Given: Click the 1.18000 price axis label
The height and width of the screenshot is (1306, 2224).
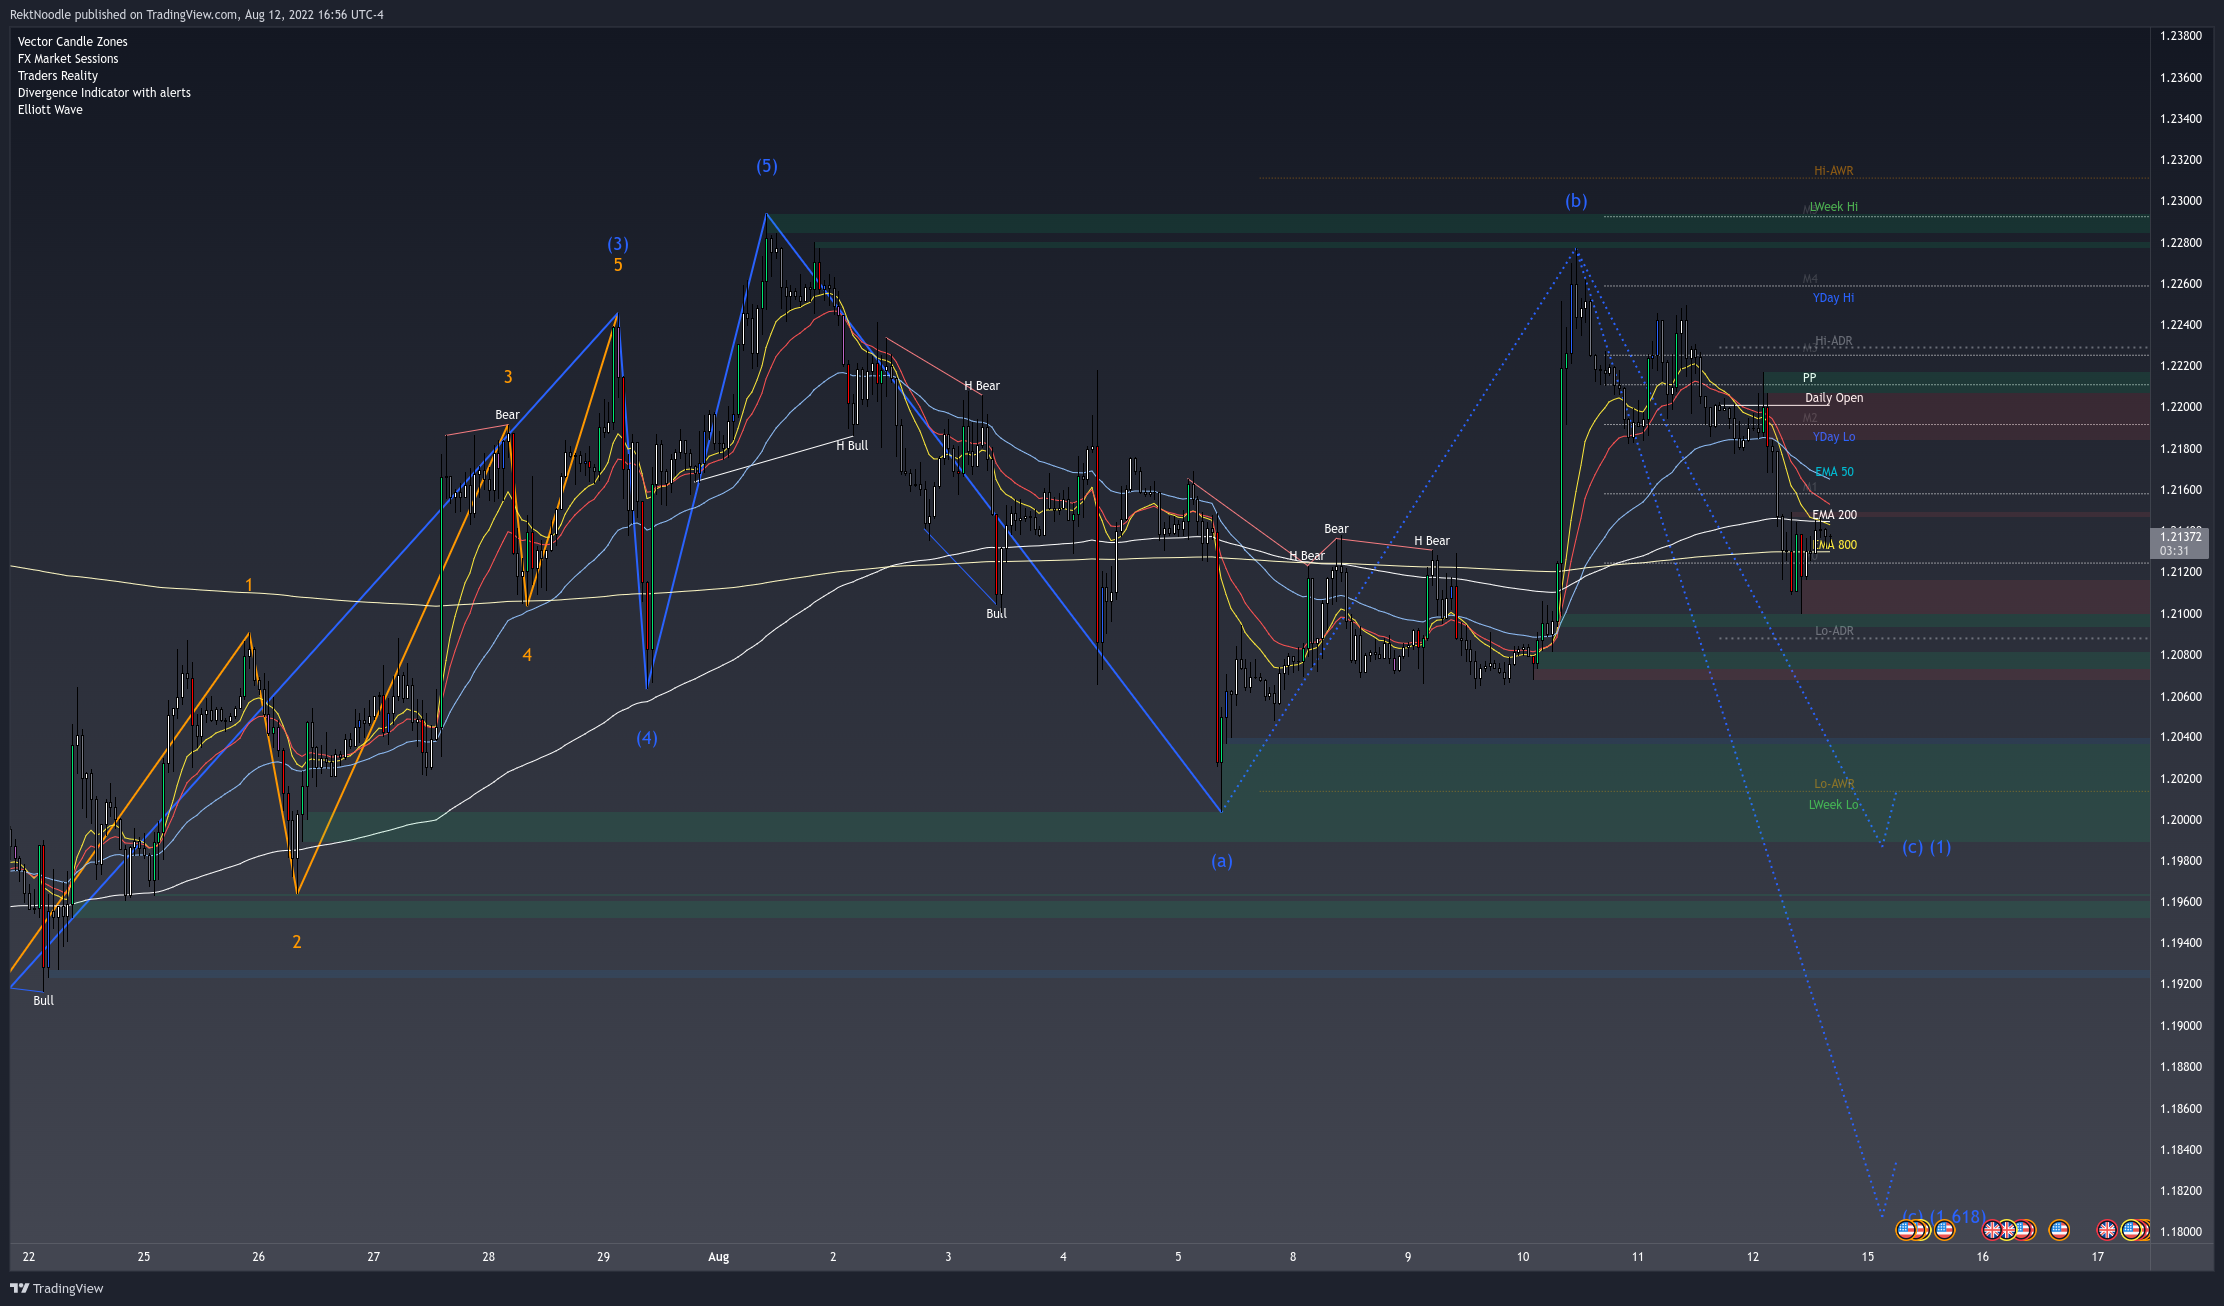Looking at the screenshot, I should (x=2181, y=1232).
